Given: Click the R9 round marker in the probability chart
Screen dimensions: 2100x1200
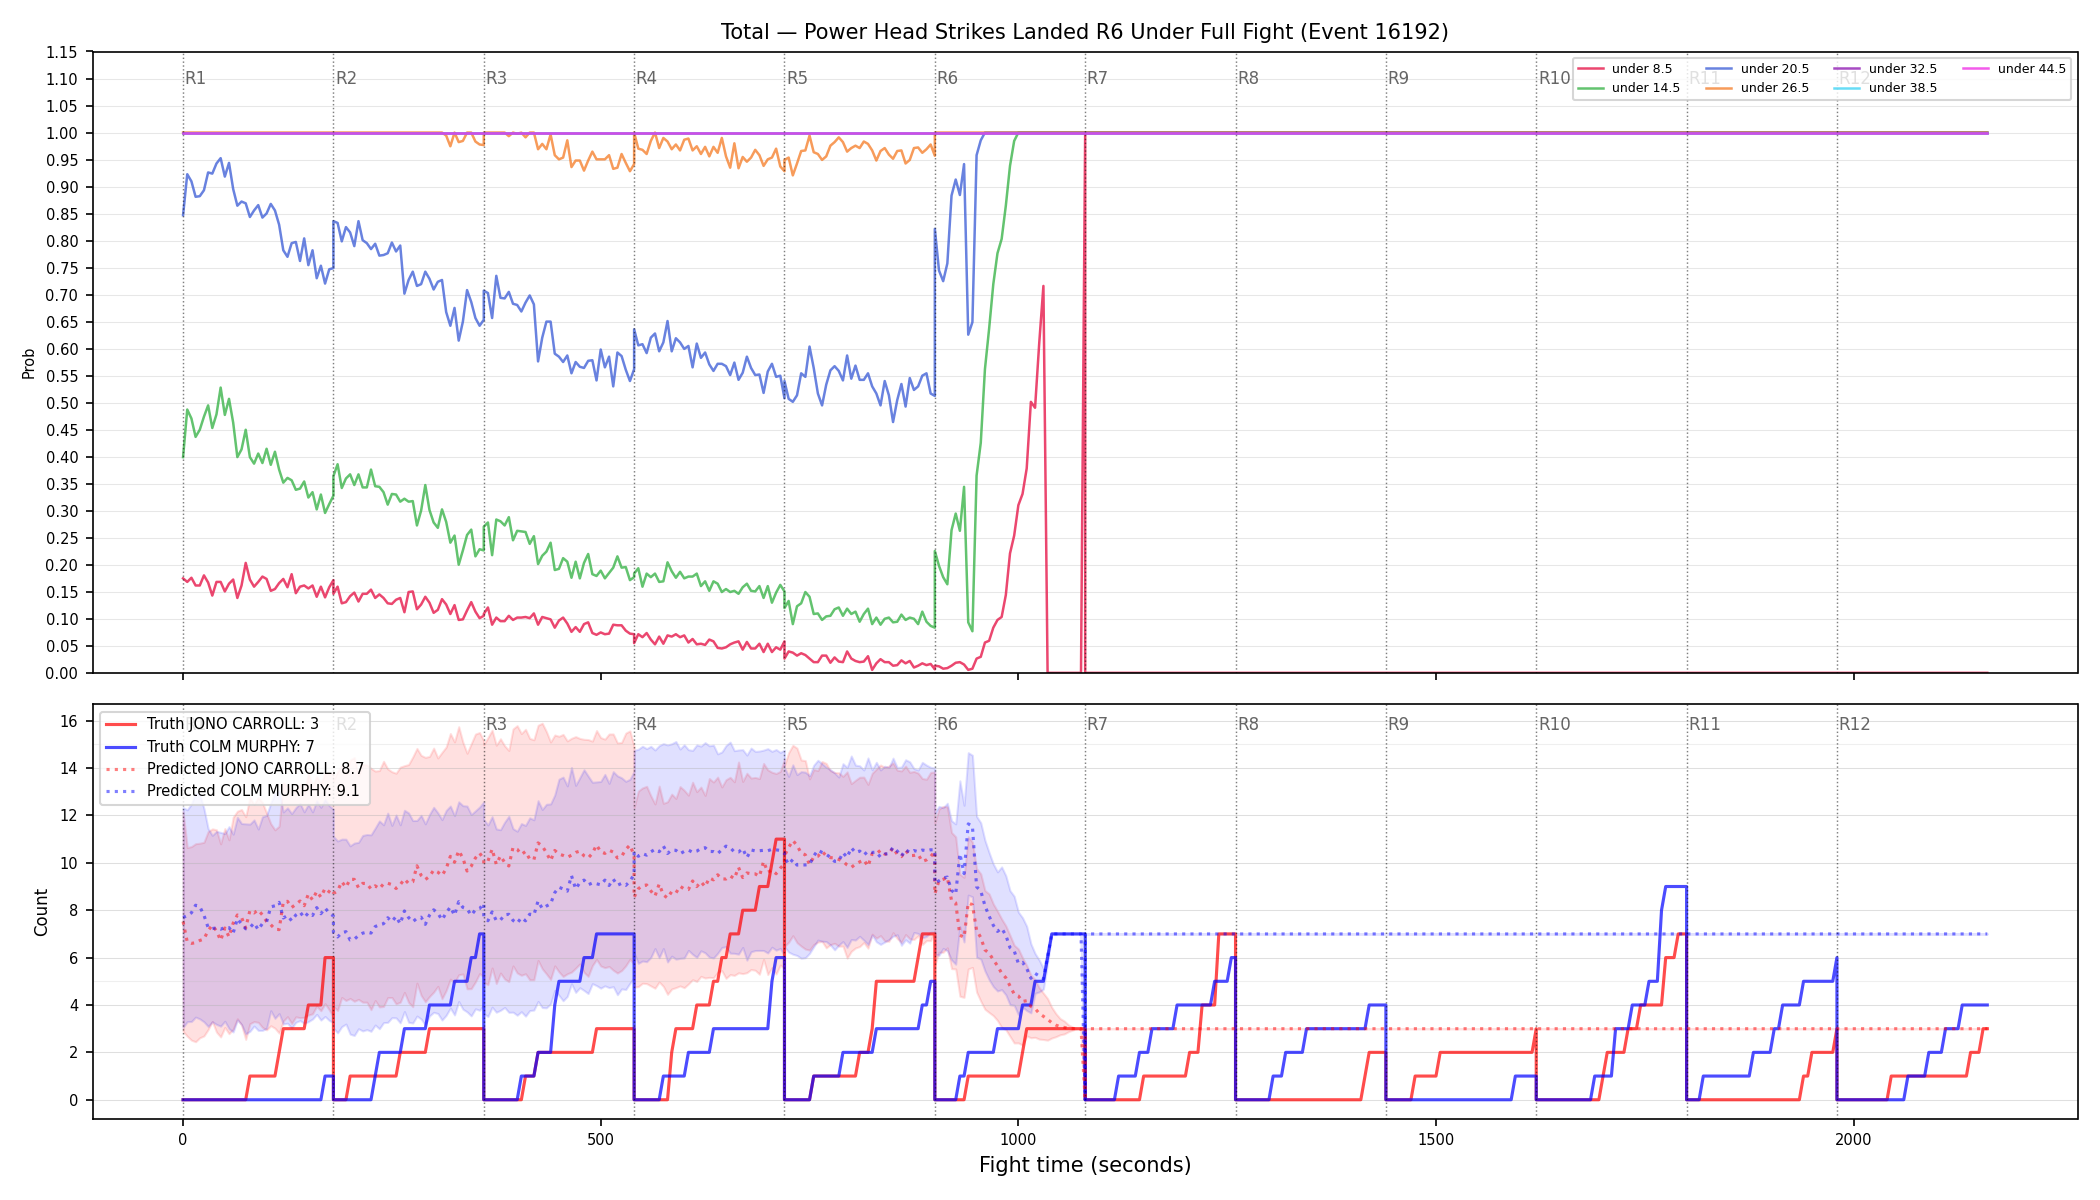Looking at the screenshot, I should click(1398, 78).
